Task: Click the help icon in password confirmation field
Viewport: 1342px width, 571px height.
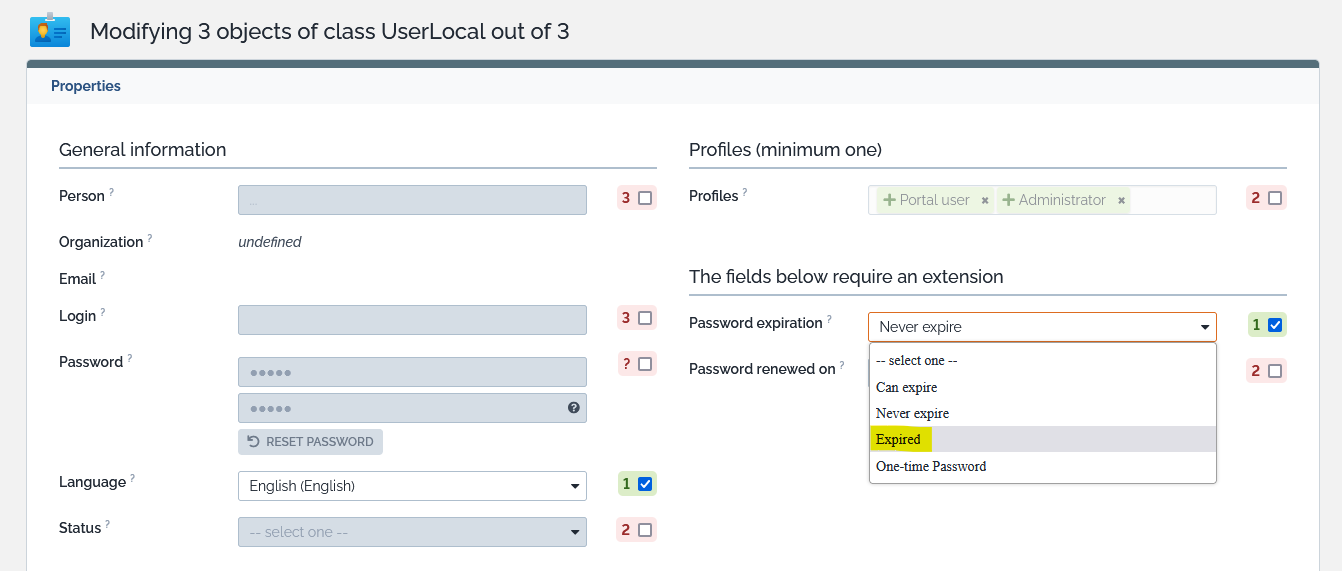Action: tap(574, 408)
